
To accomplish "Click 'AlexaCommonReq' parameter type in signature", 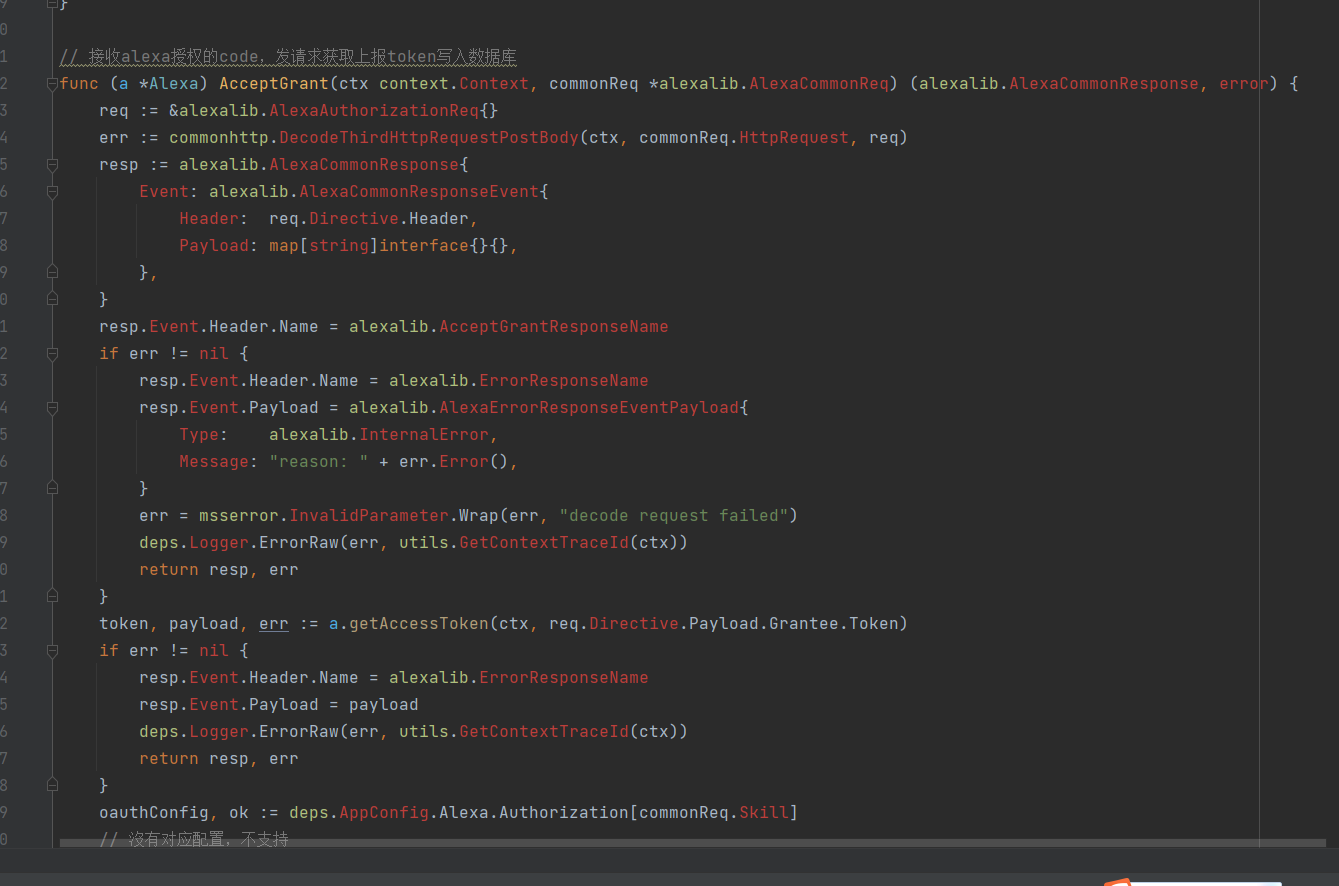I will click(819, 84).
